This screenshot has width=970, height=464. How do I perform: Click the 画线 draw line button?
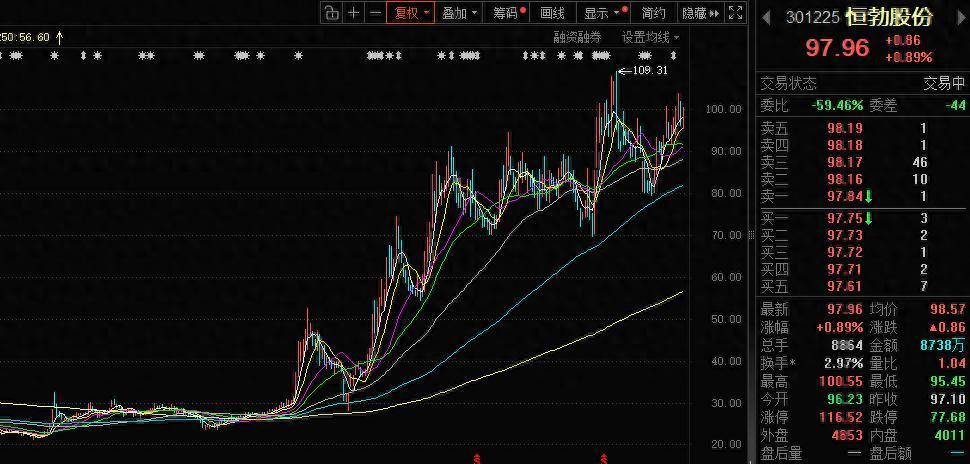coord(552,13)
